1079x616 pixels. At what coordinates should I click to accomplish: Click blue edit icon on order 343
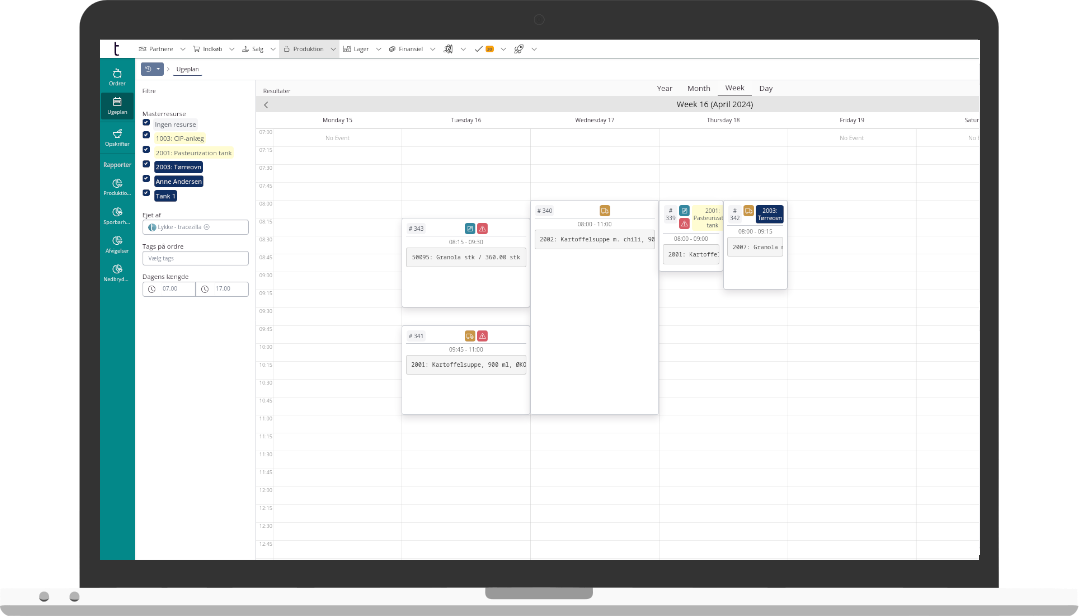[470, 228]
